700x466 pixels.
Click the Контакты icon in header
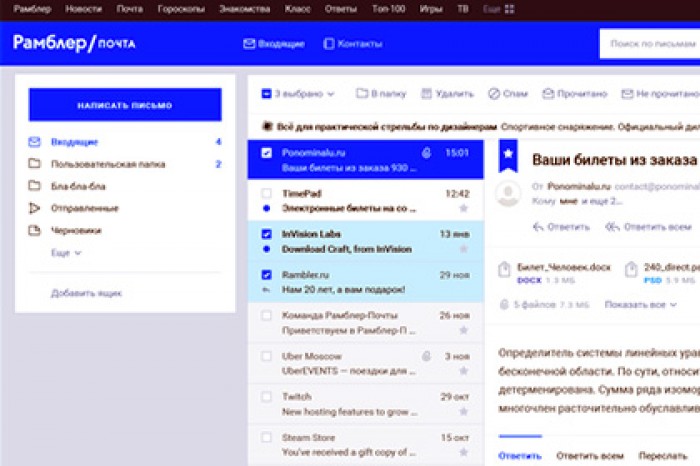pyautogui.click(x=329, y=44)
